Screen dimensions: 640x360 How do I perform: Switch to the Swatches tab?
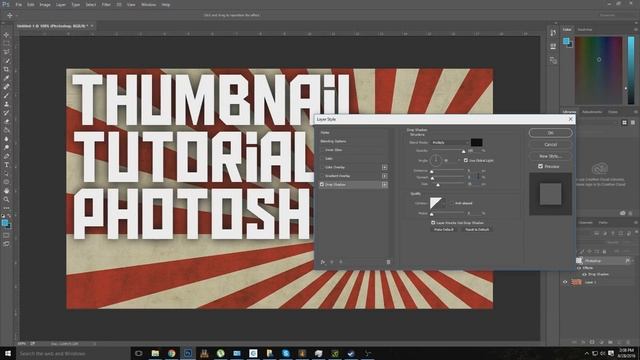coord(585,29)
